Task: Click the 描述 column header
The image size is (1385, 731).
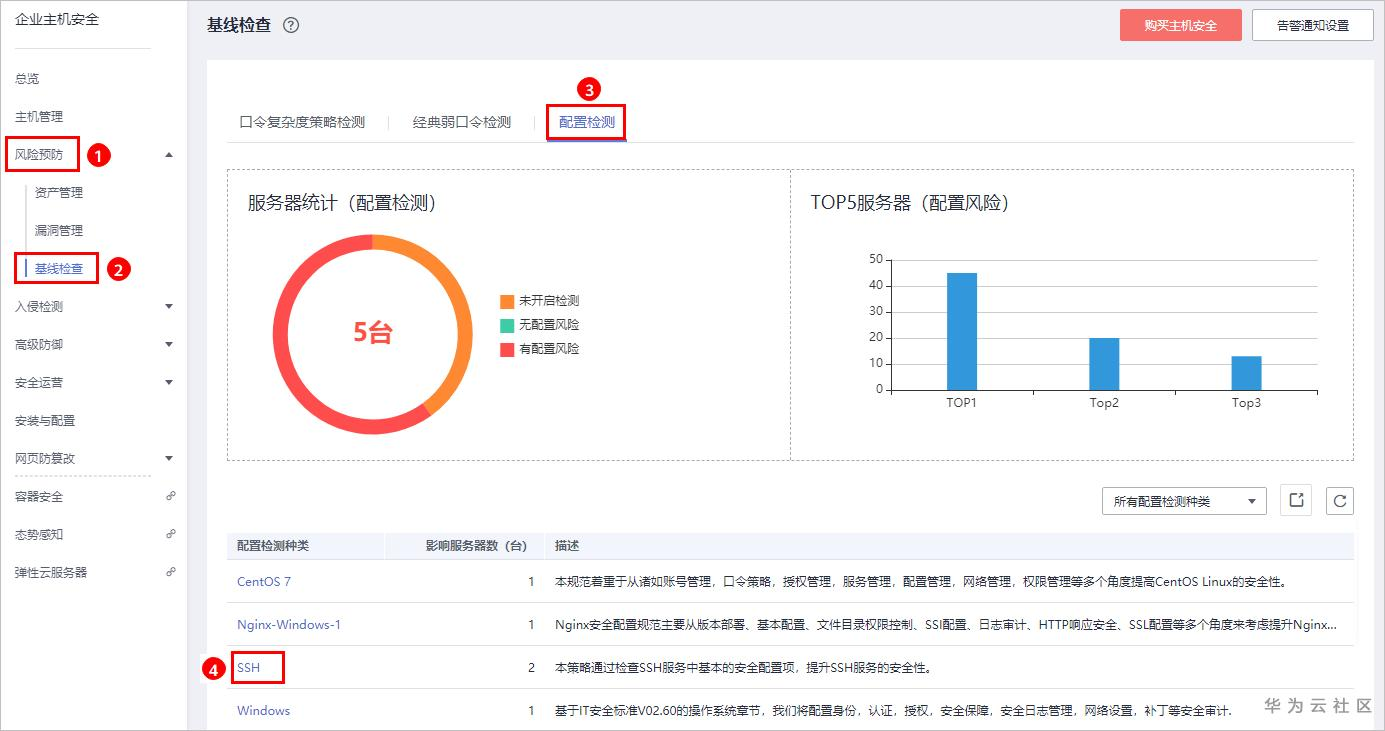Action: [x=567, y=546]
